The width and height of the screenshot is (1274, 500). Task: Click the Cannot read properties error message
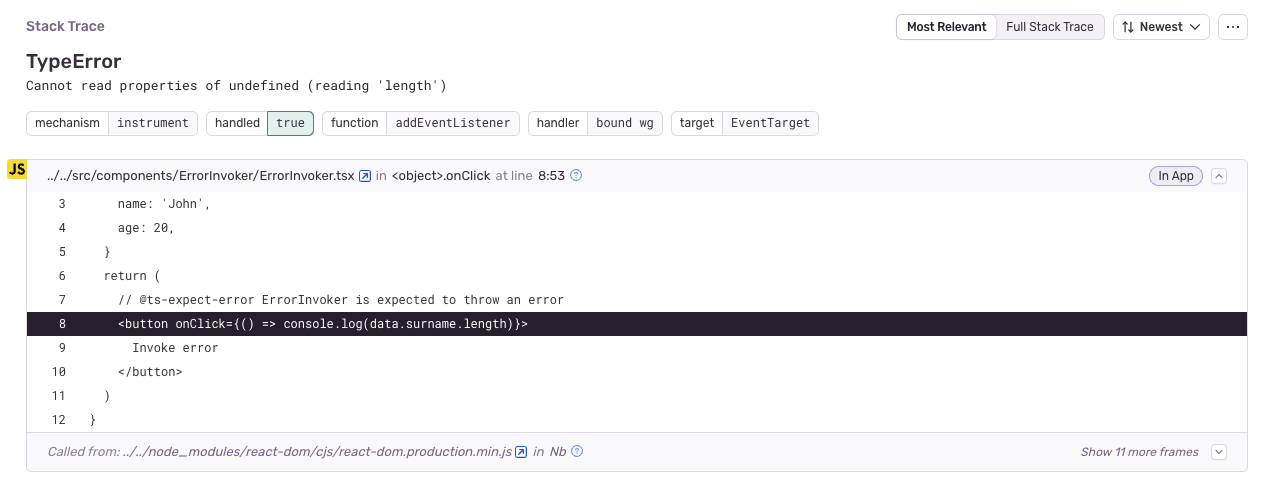point(236,86)
